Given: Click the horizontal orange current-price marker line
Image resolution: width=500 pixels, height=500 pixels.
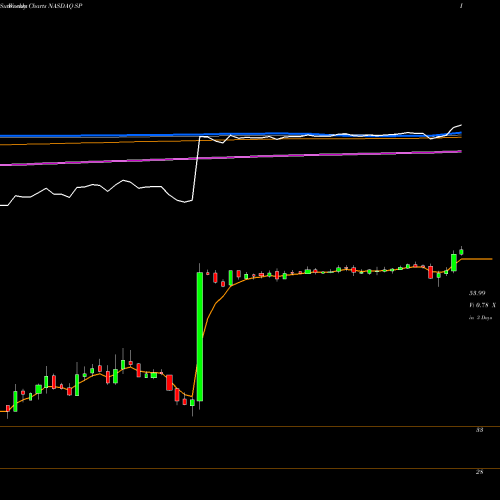Looking at the screenshot, I should click(477, 259).
